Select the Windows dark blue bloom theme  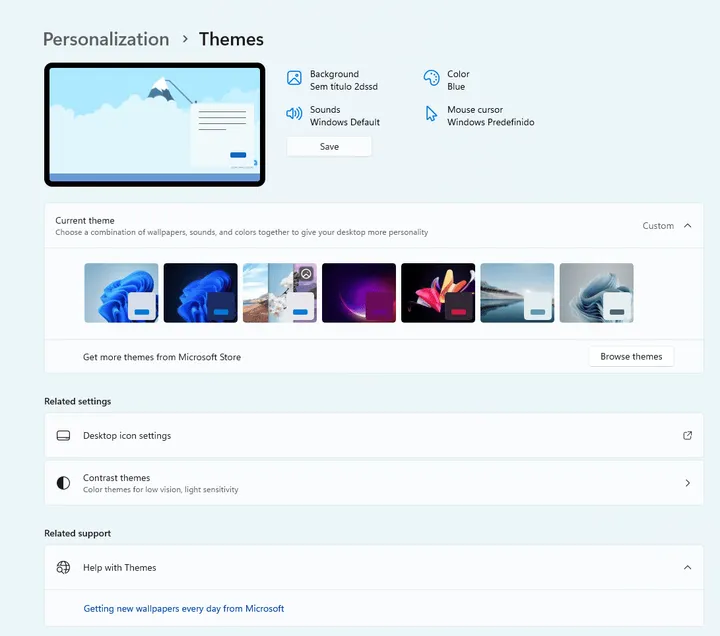tap(200, 293)
